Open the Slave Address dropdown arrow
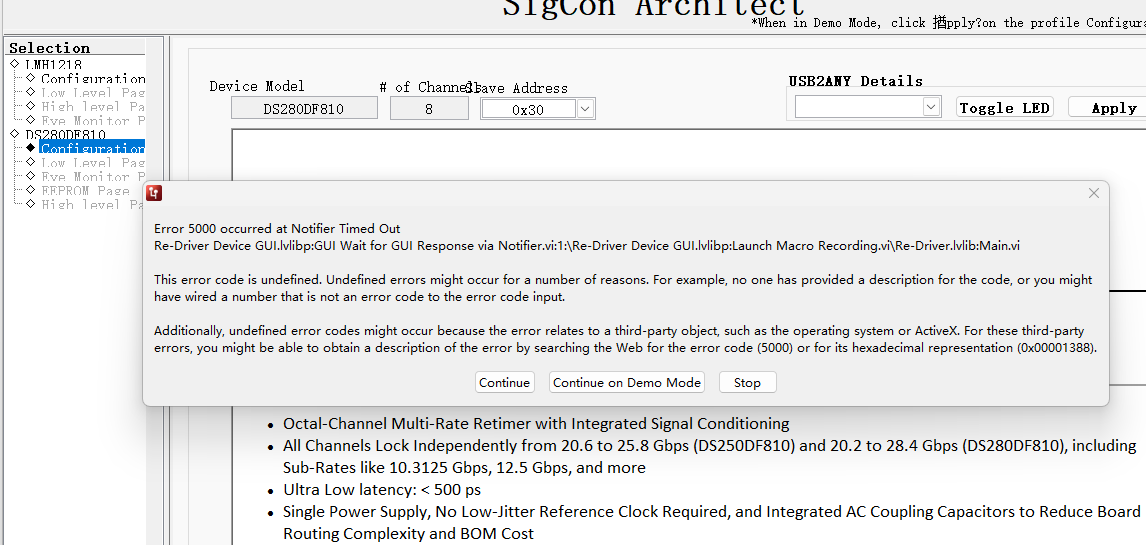This screenshot has width=1146, height=545. coord(586,109)
